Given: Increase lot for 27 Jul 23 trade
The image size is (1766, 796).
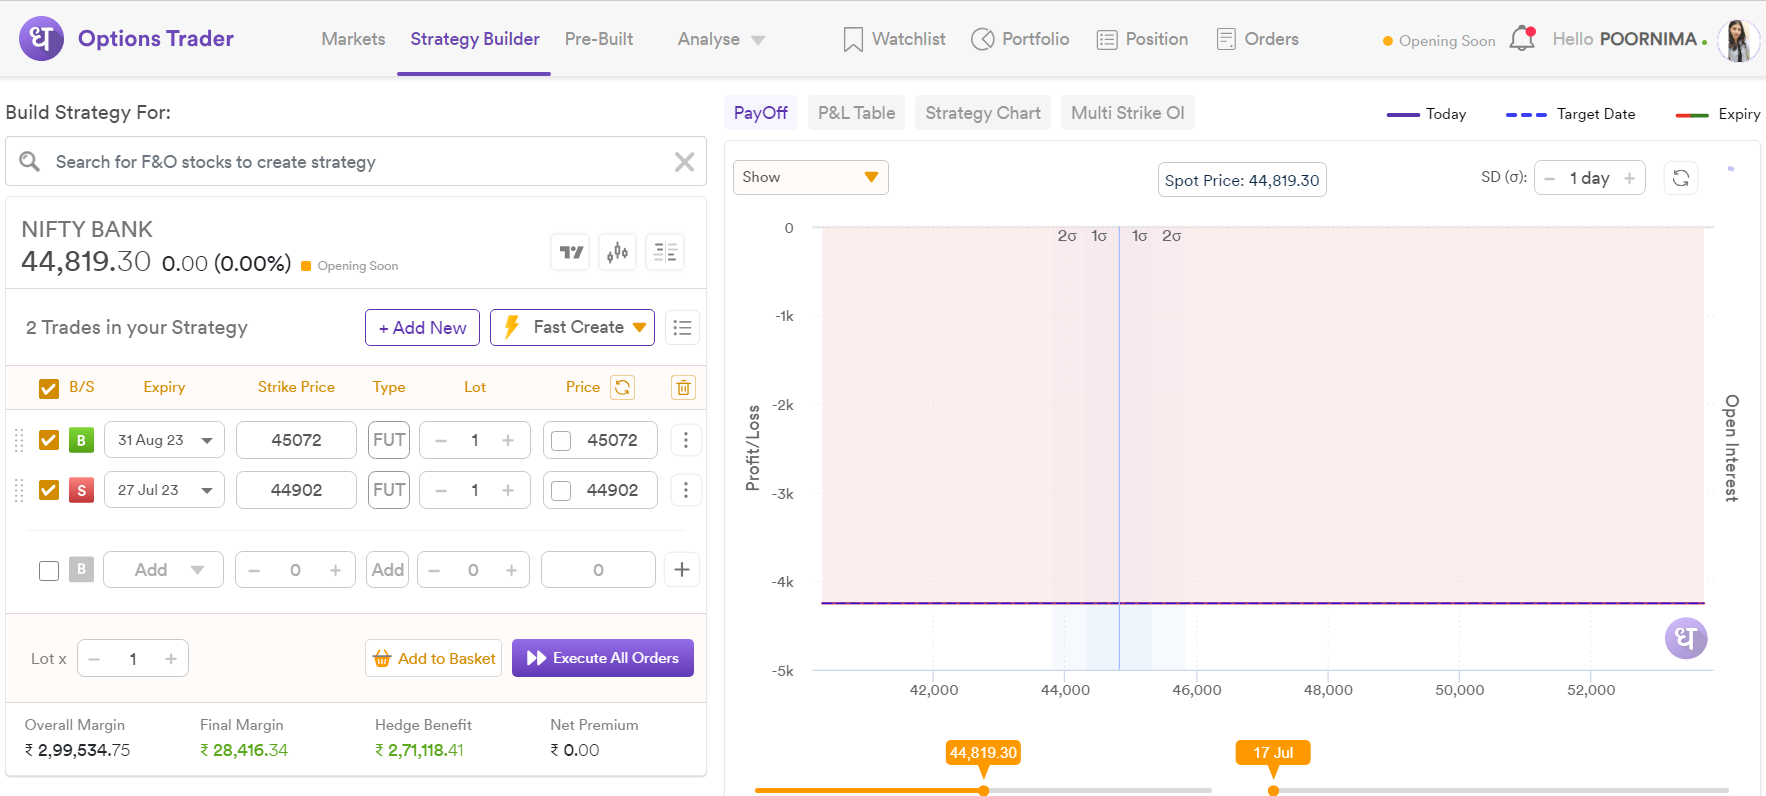Looking at the screenshot, I should click(x=508, y=490).
